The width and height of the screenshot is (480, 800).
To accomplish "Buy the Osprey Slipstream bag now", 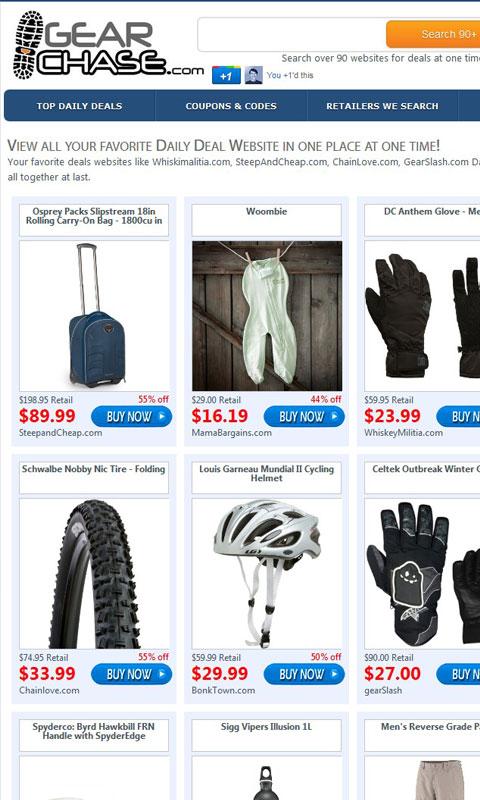I will [132, 417].
